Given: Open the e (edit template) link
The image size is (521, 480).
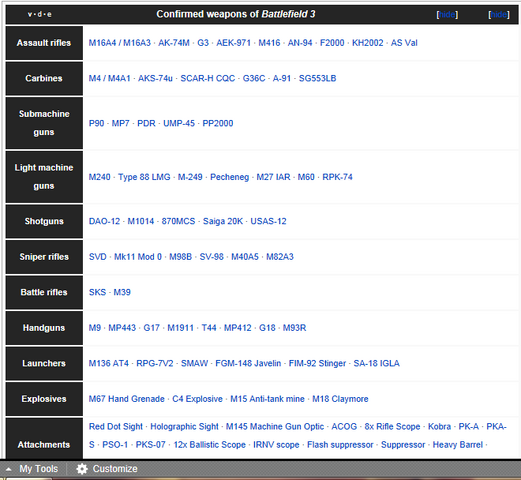Looking at the screenshot, I should (49, 14).
